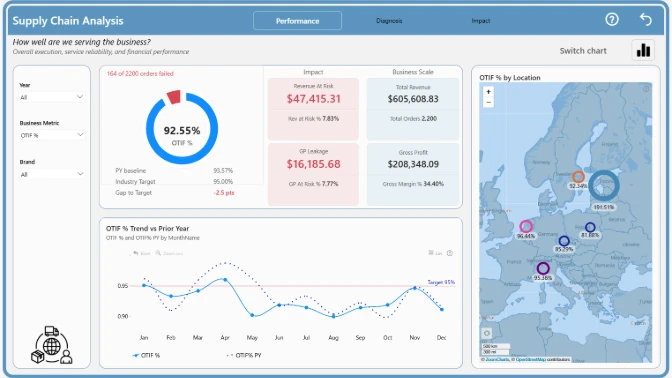This screenshot has width=672, height=378.
Task: Click the November OTIF % data point
Action: click(414, 288)
